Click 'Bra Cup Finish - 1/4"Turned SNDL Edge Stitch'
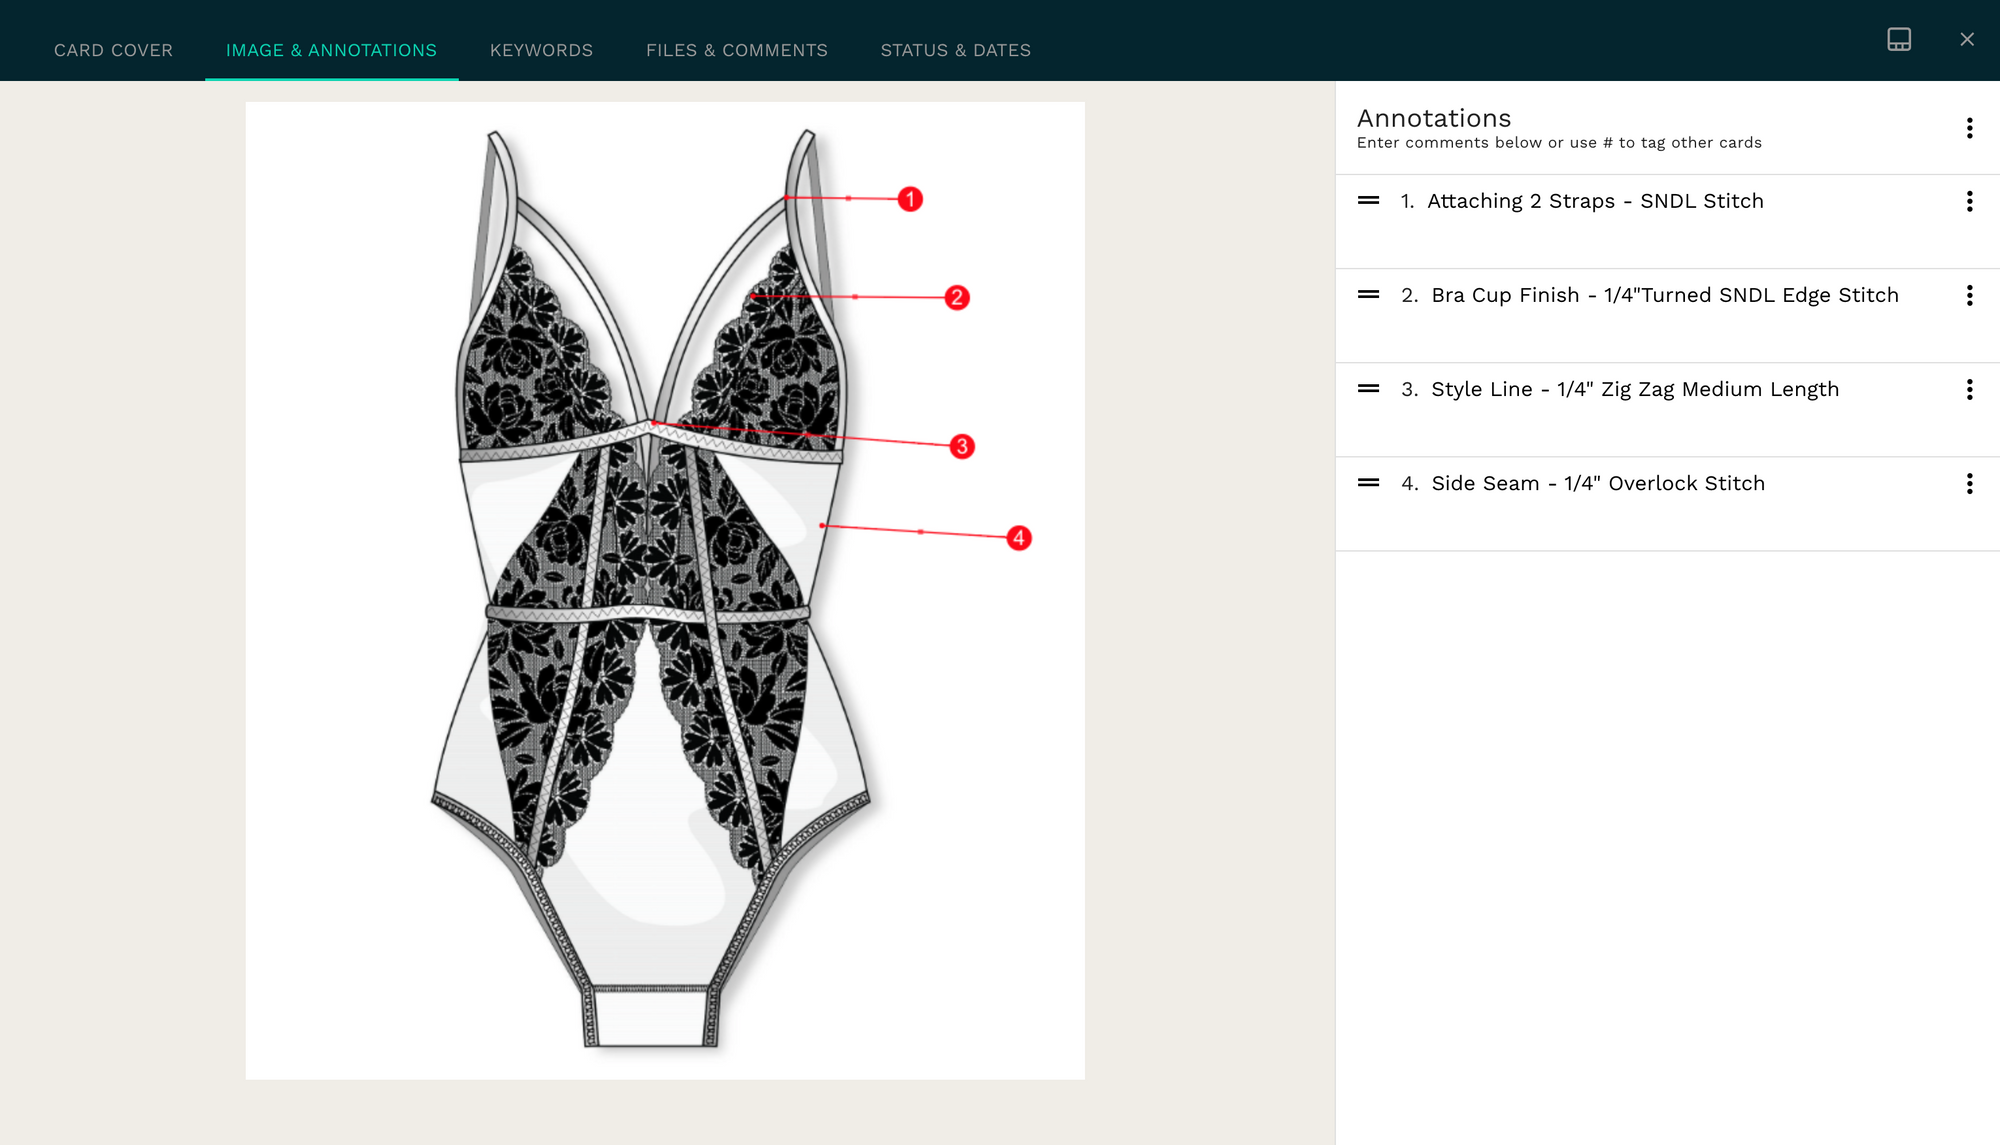Screen dimensions: 2000x1145 1665,295
